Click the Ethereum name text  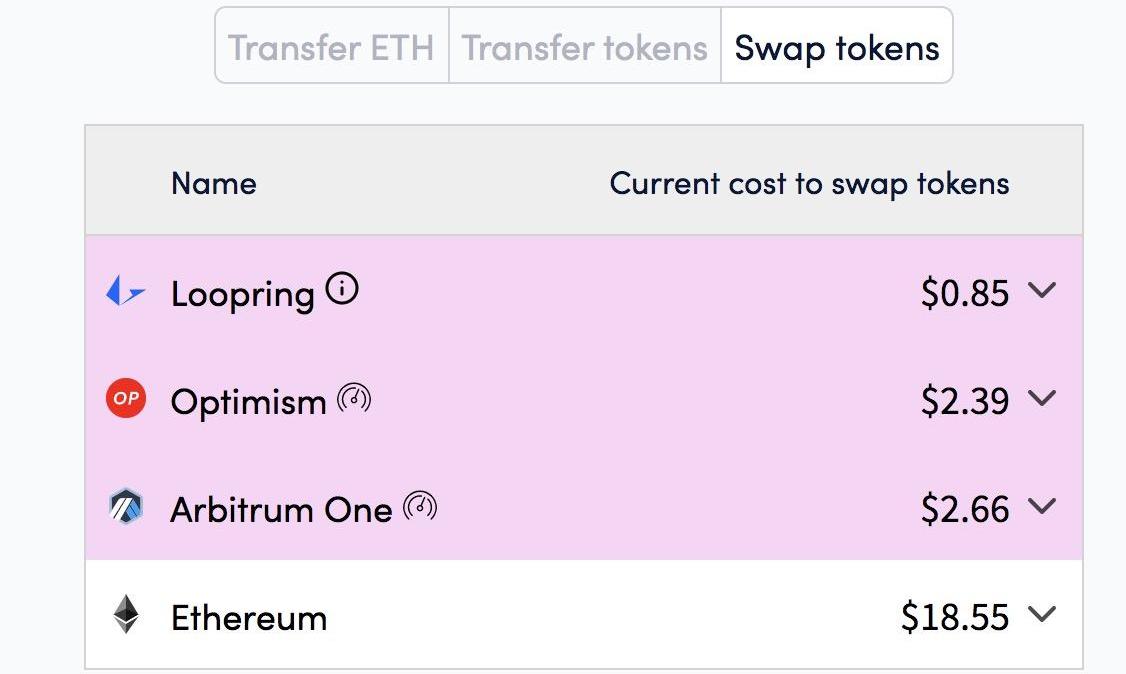[249, 618]
